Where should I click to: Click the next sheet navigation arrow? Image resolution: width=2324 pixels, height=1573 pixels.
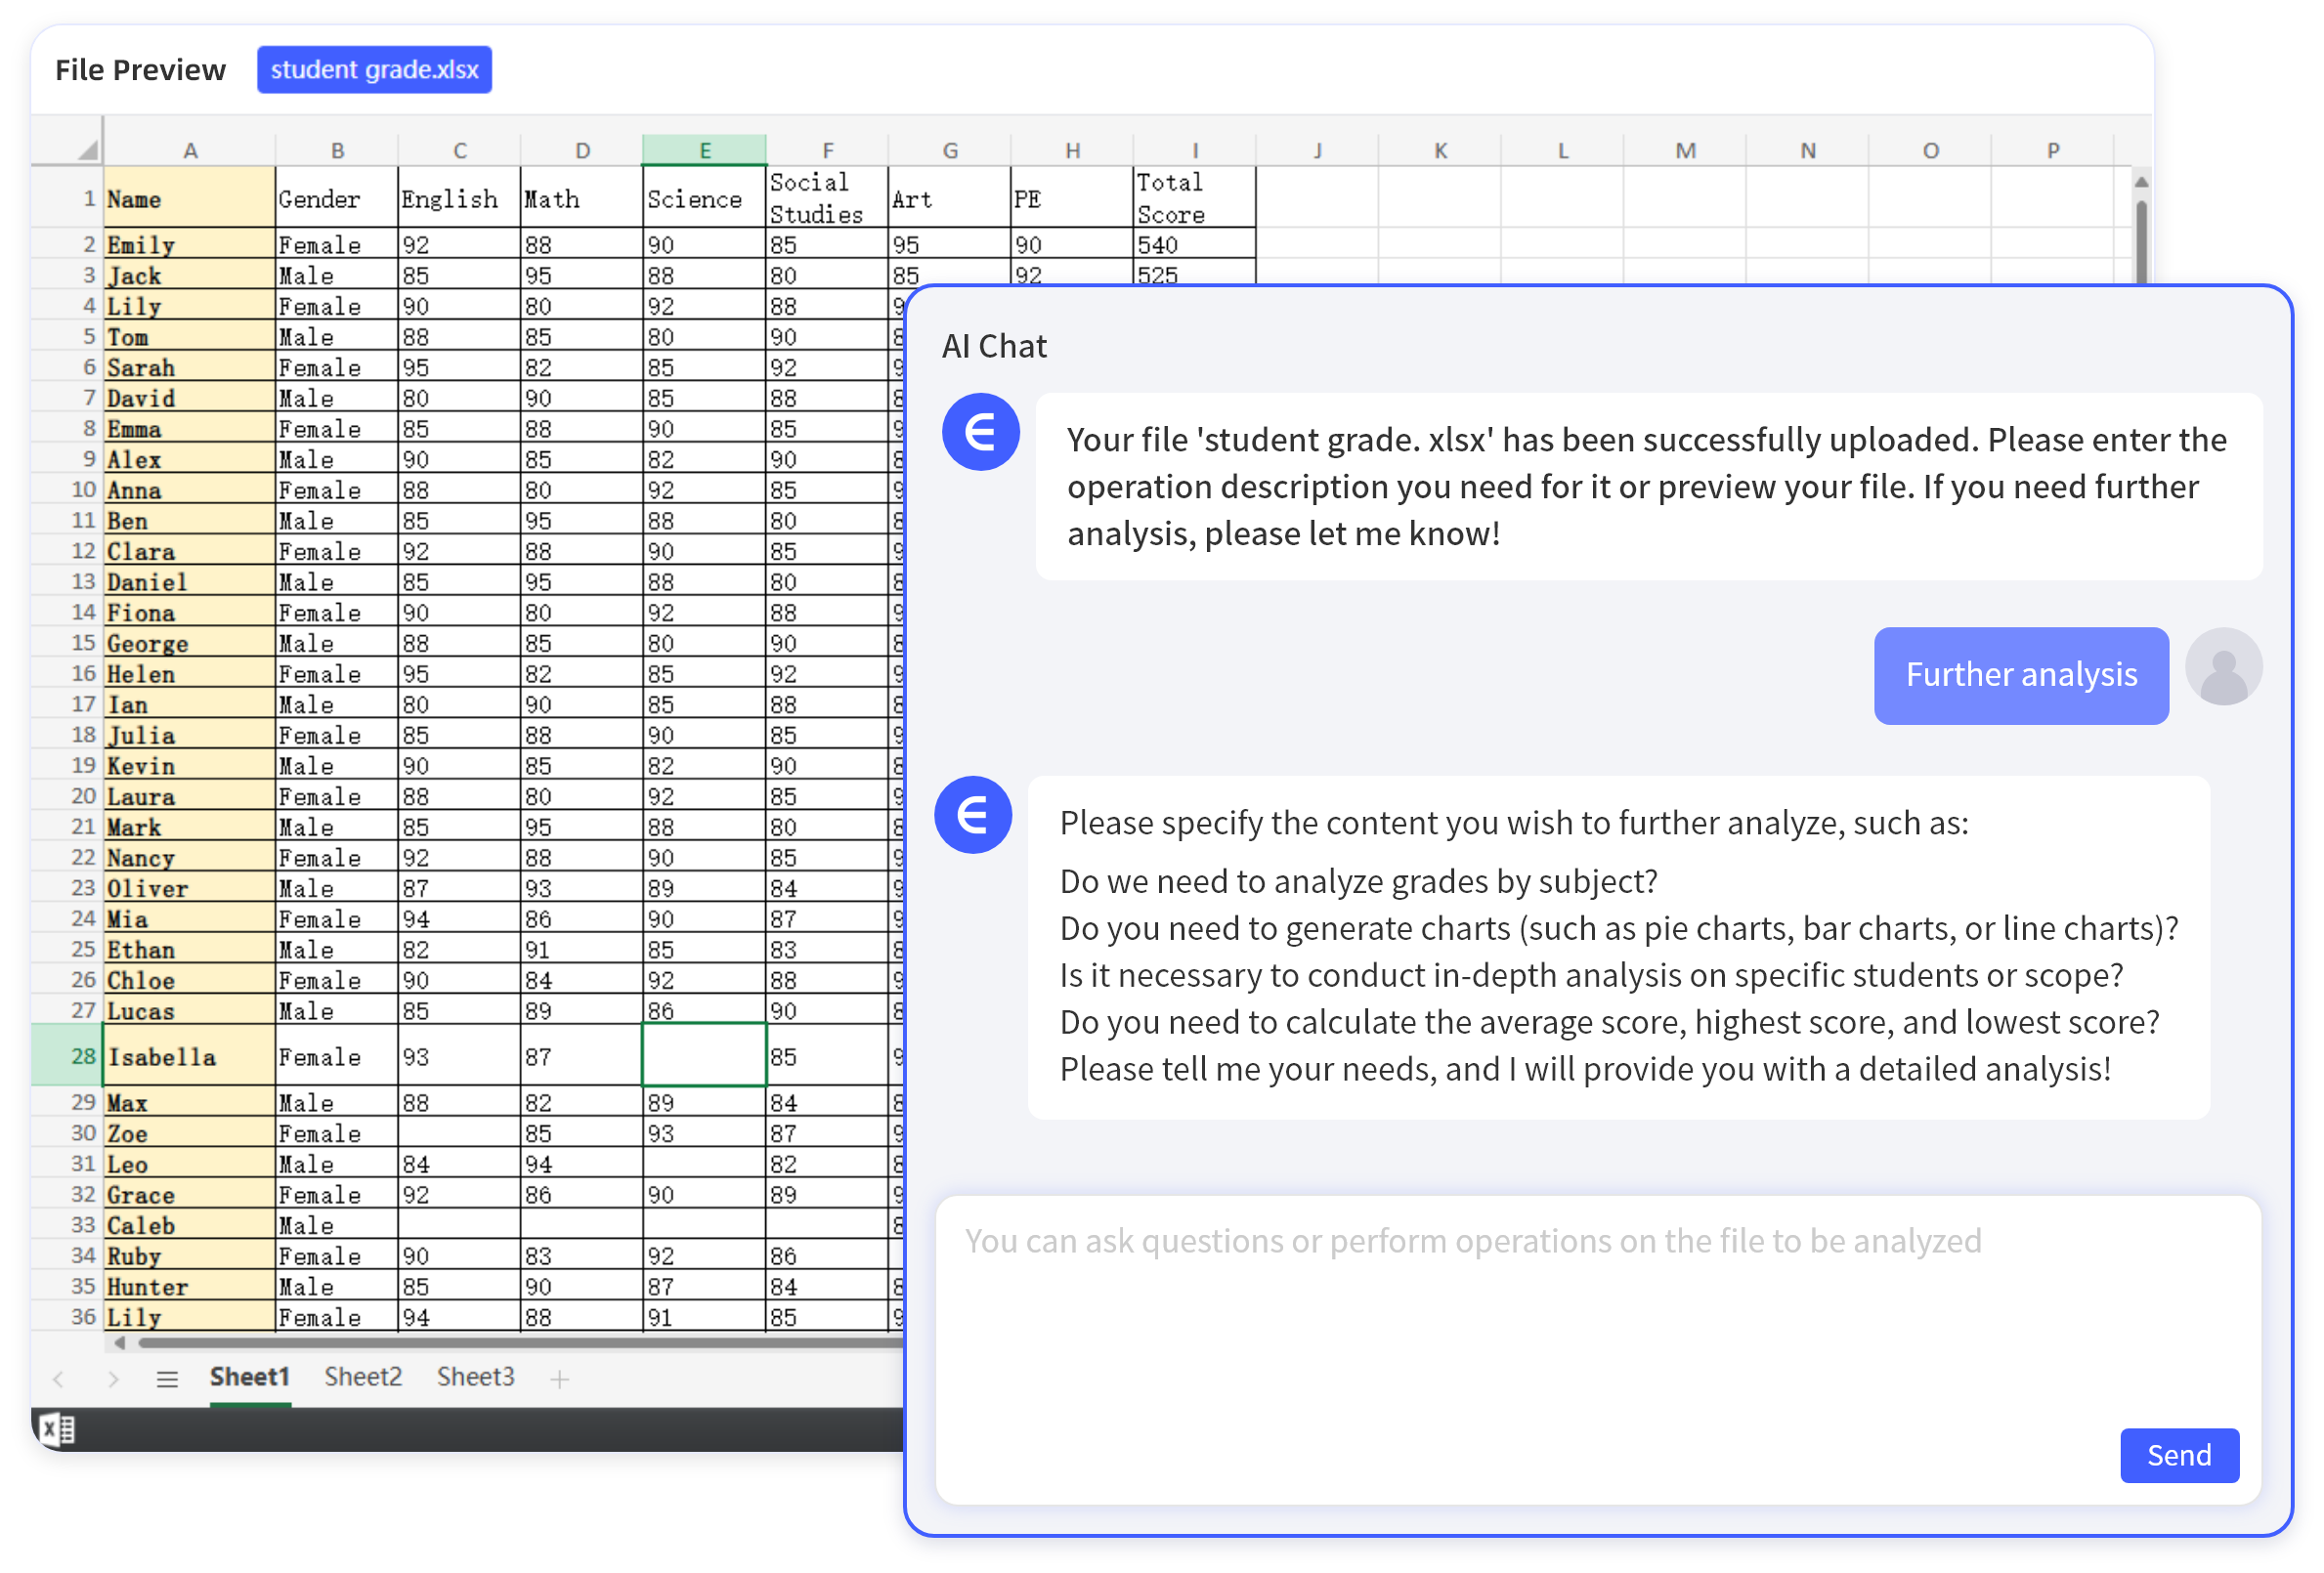click(x=114, y=1378)
